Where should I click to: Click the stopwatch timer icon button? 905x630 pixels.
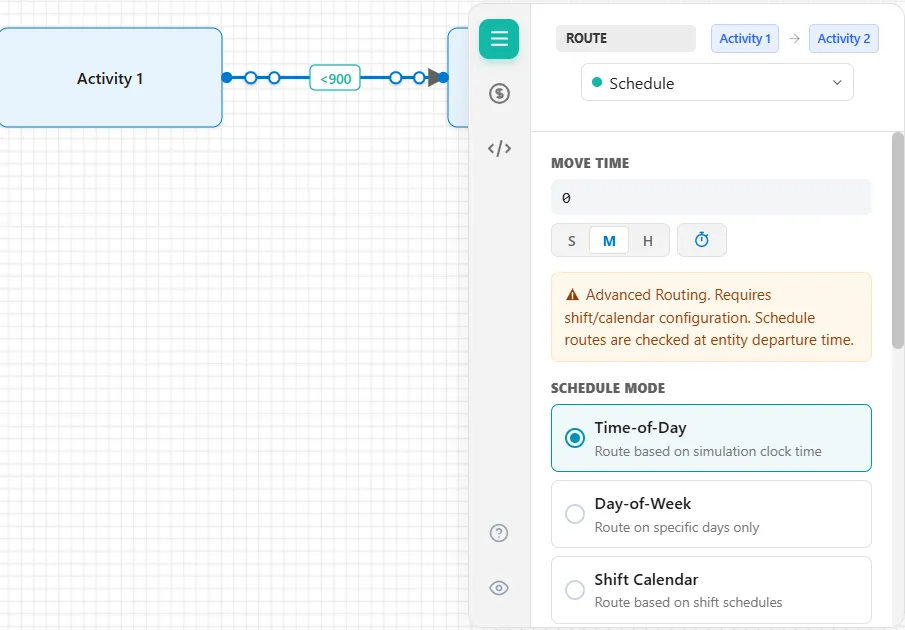coord(702,240)
